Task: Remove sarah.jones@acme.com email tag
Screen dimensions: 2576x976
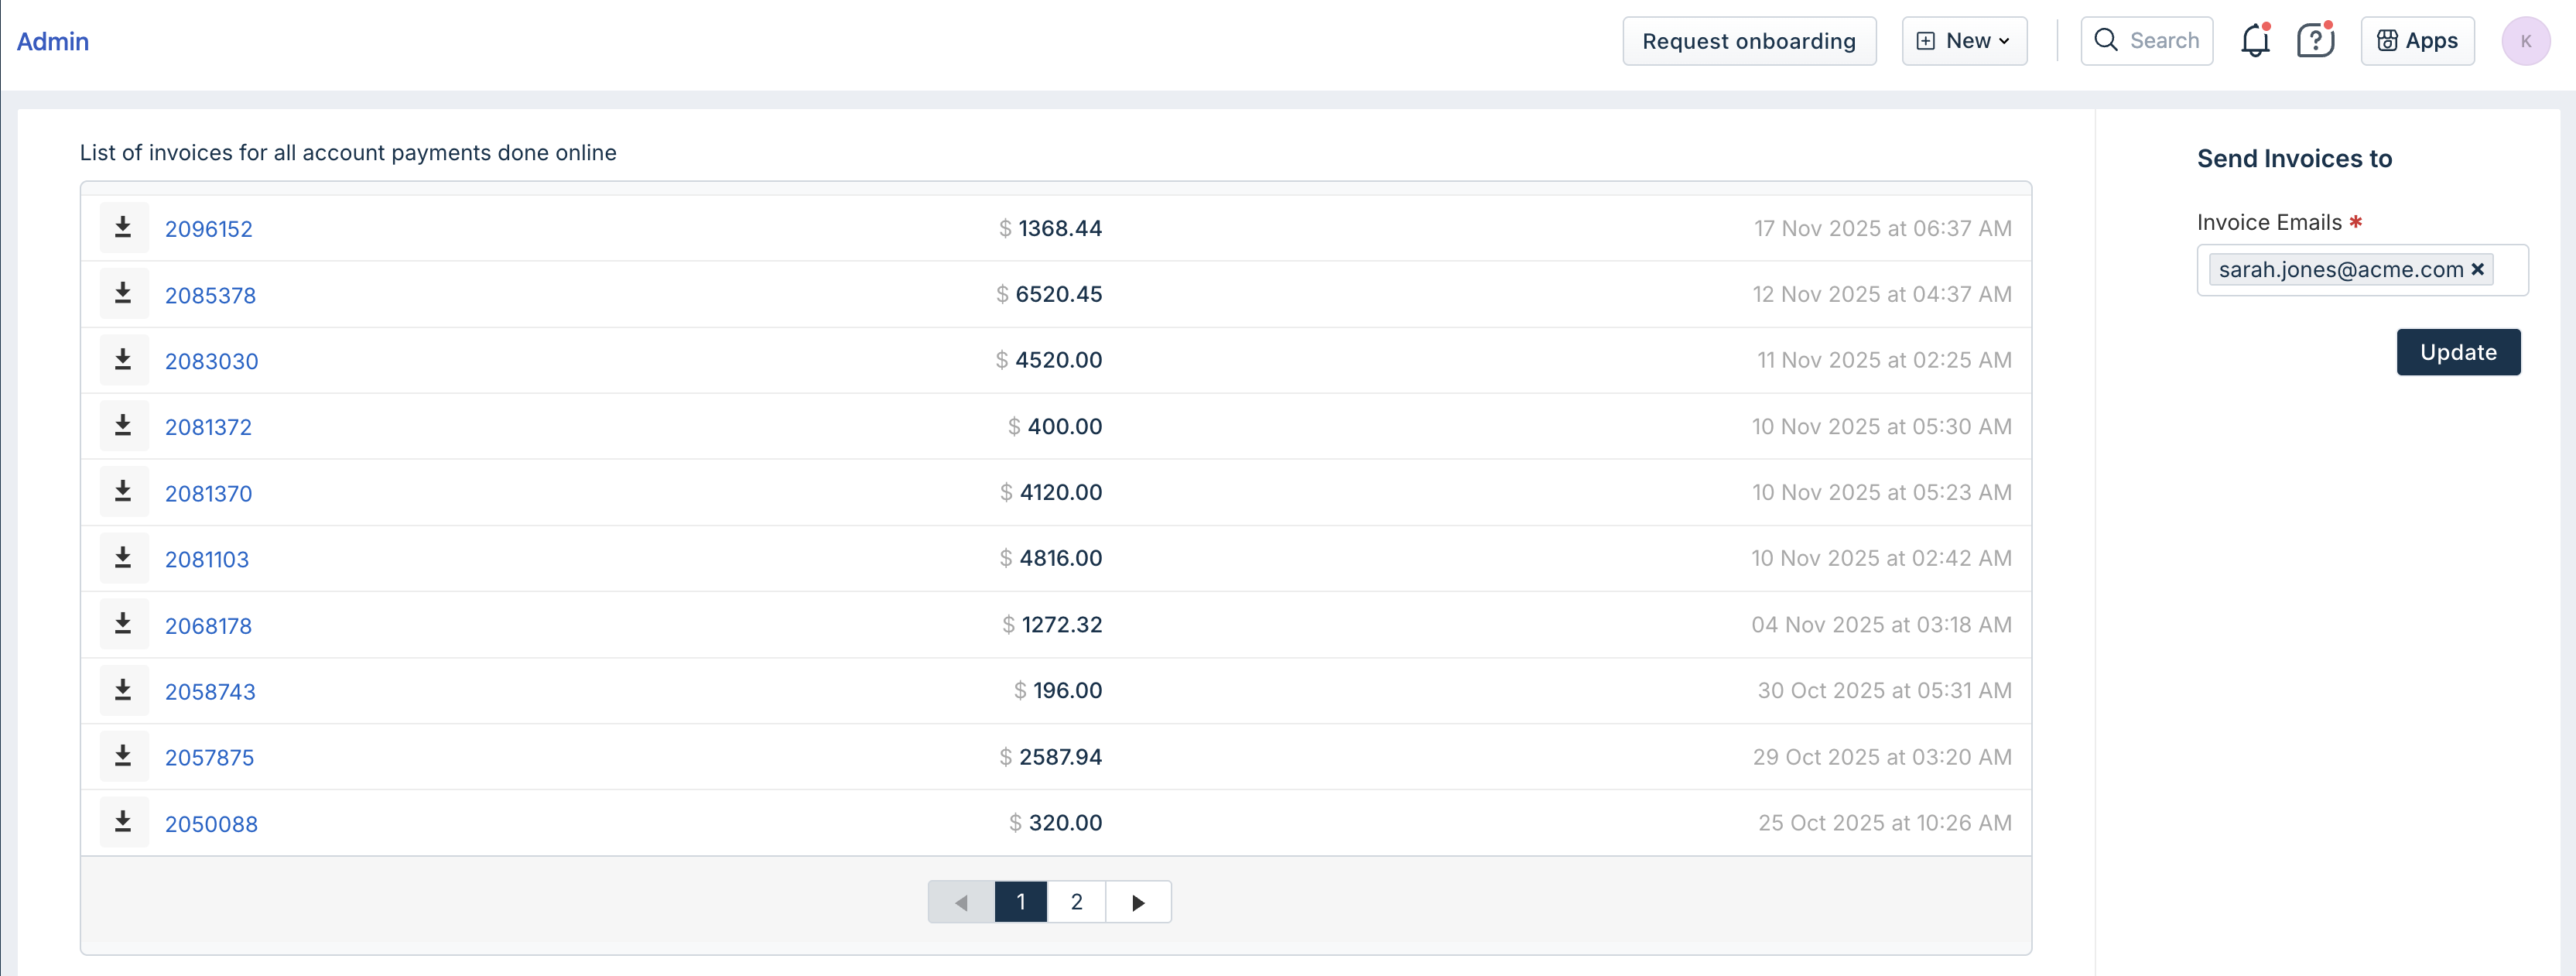Action: coord(2477,269)
